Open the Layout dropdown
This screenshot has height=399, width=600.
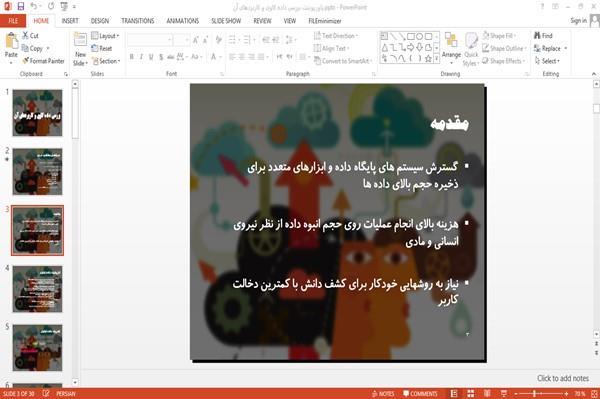click(105, 36)
